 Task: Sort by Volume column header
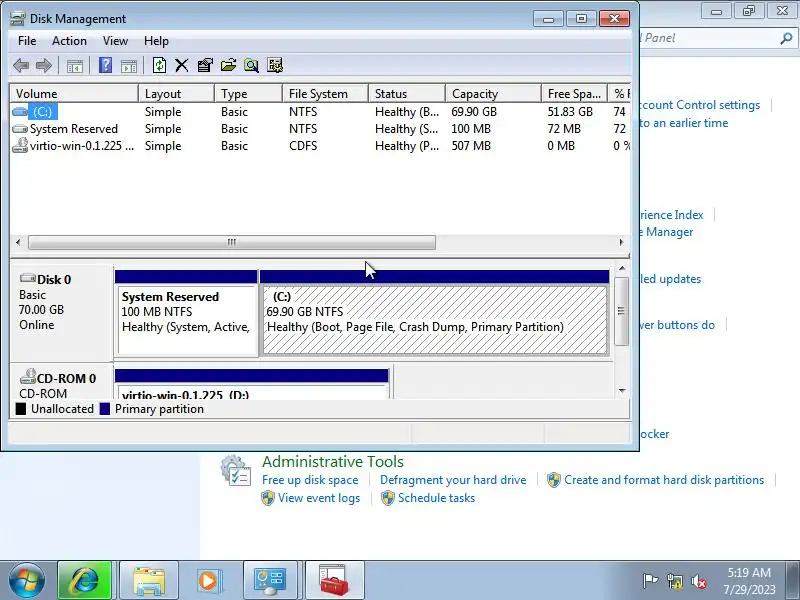point(74,94)
